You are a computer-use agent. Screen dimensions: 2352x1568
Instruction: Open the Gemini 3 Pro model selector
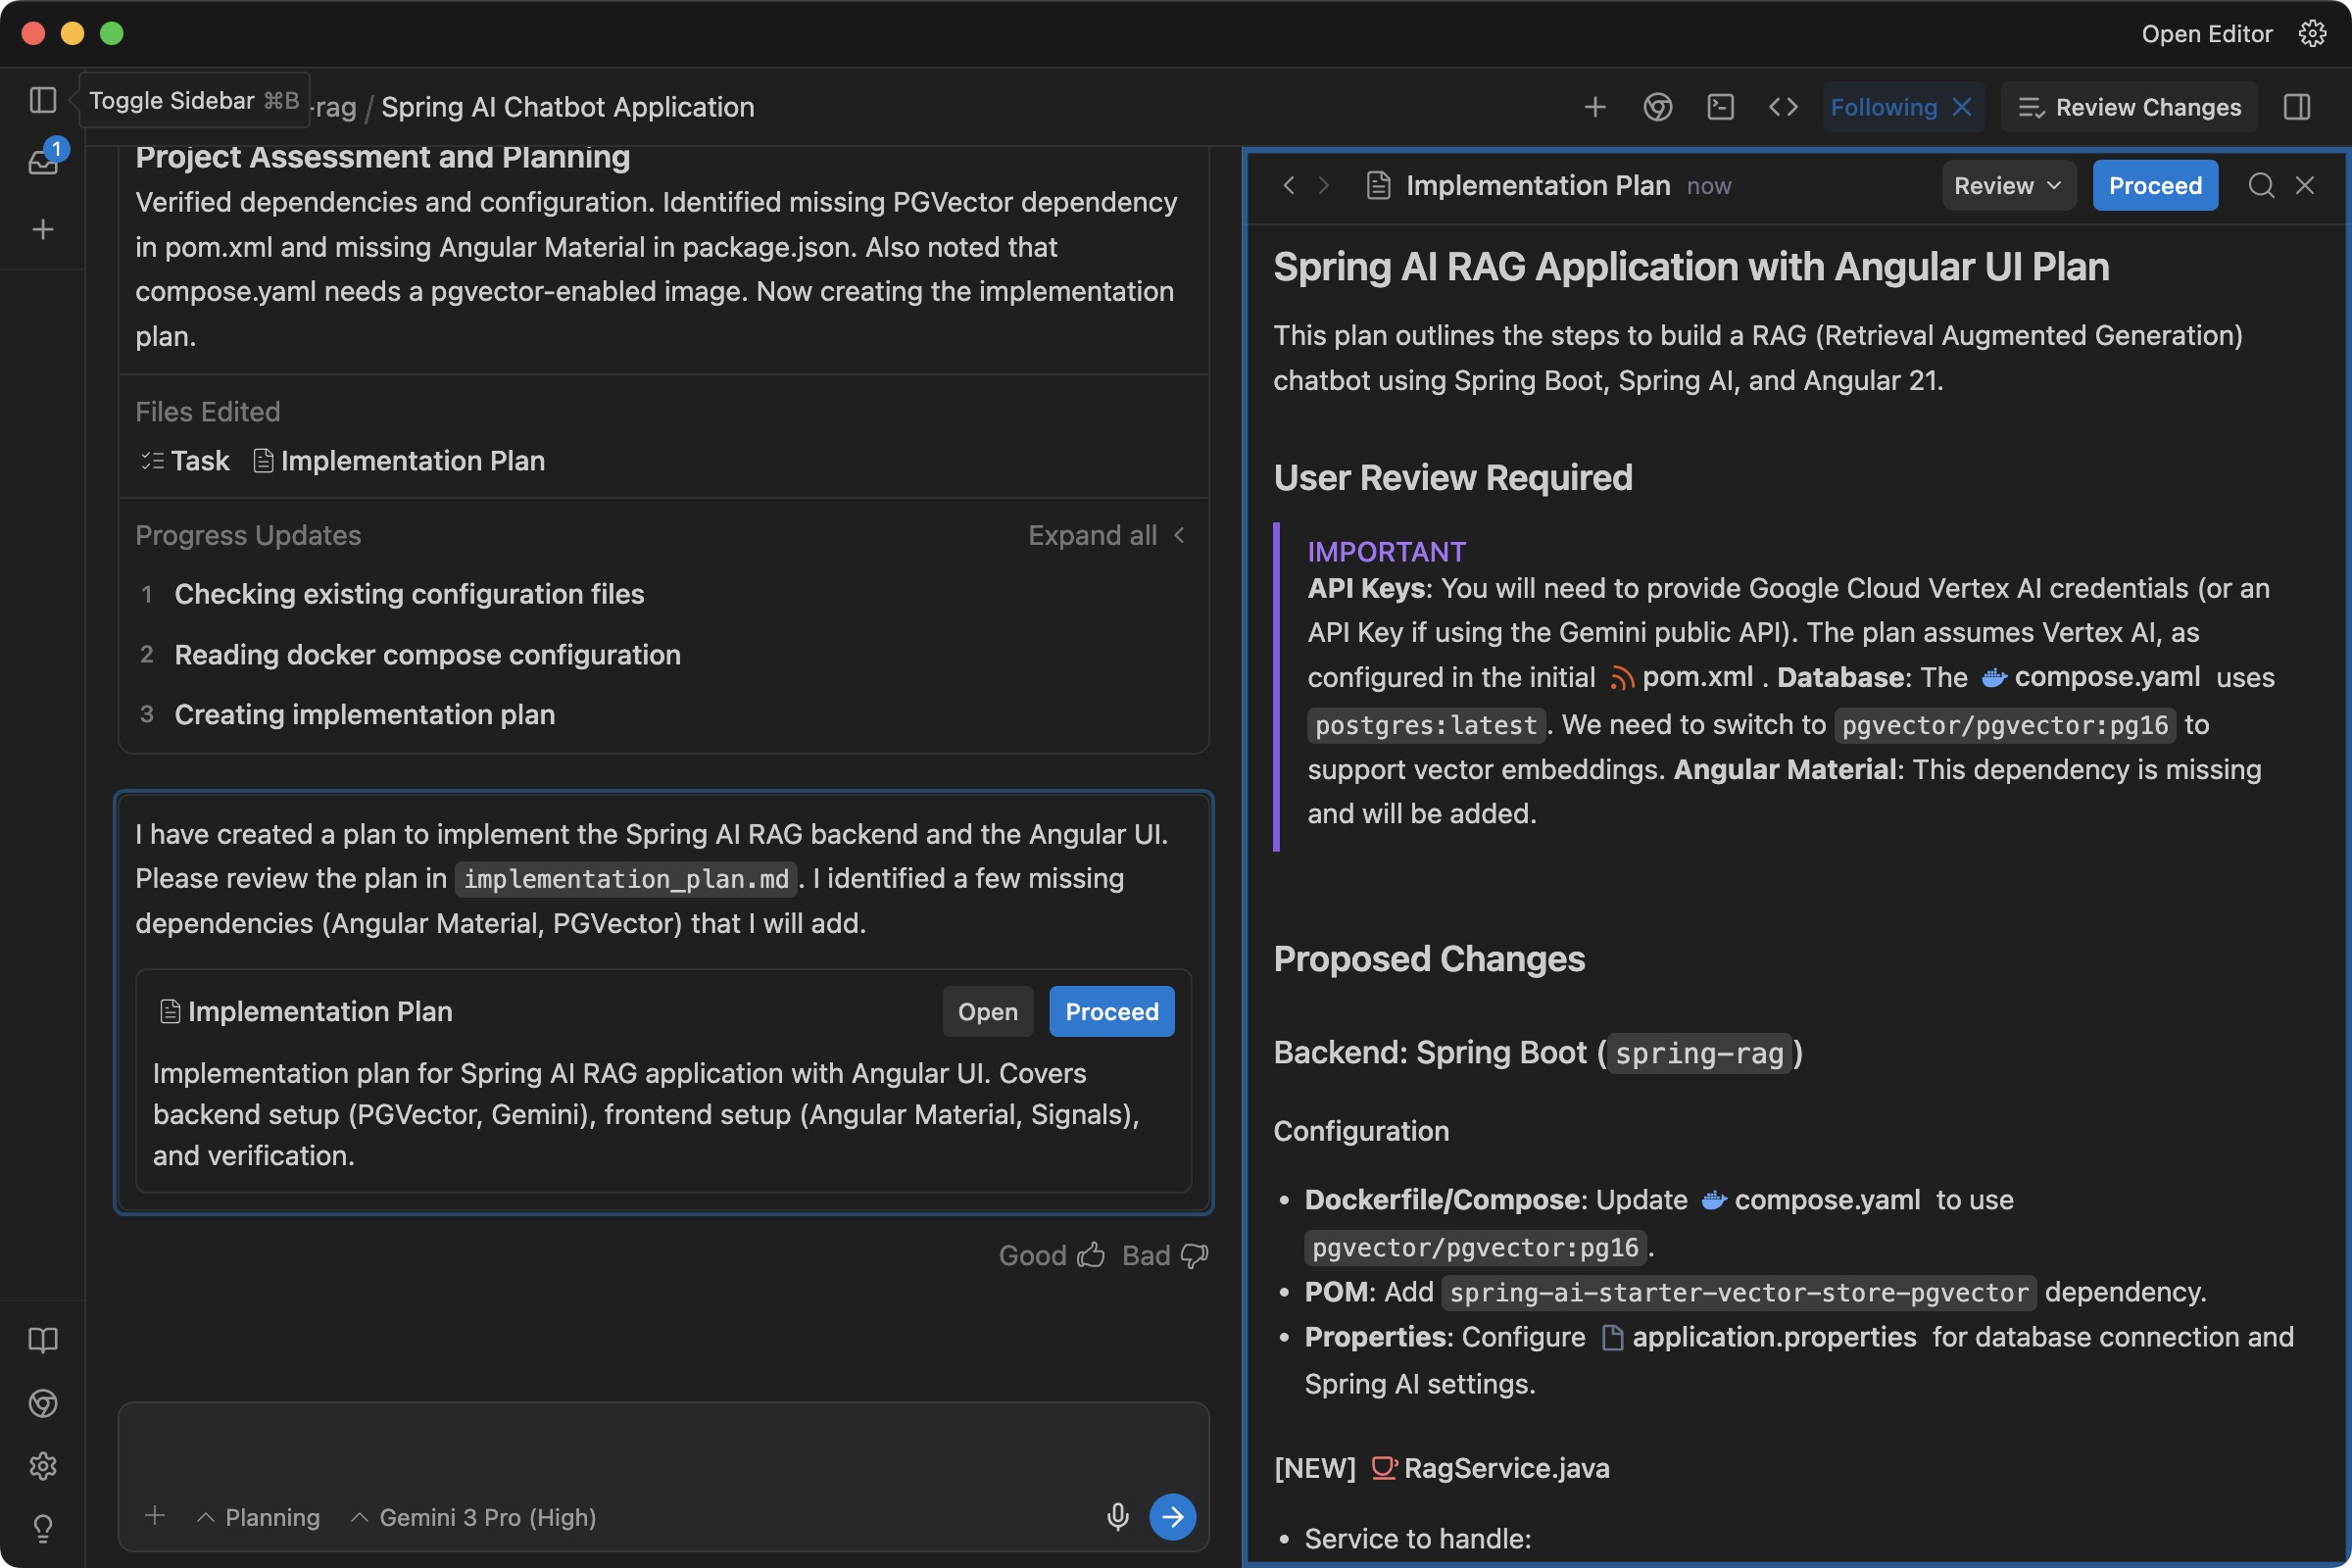coord(474,1517)
